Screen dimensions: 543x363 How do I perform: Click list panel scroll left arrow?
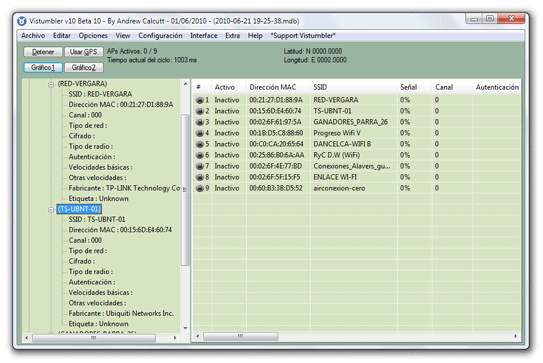click(x=198, y=336)
